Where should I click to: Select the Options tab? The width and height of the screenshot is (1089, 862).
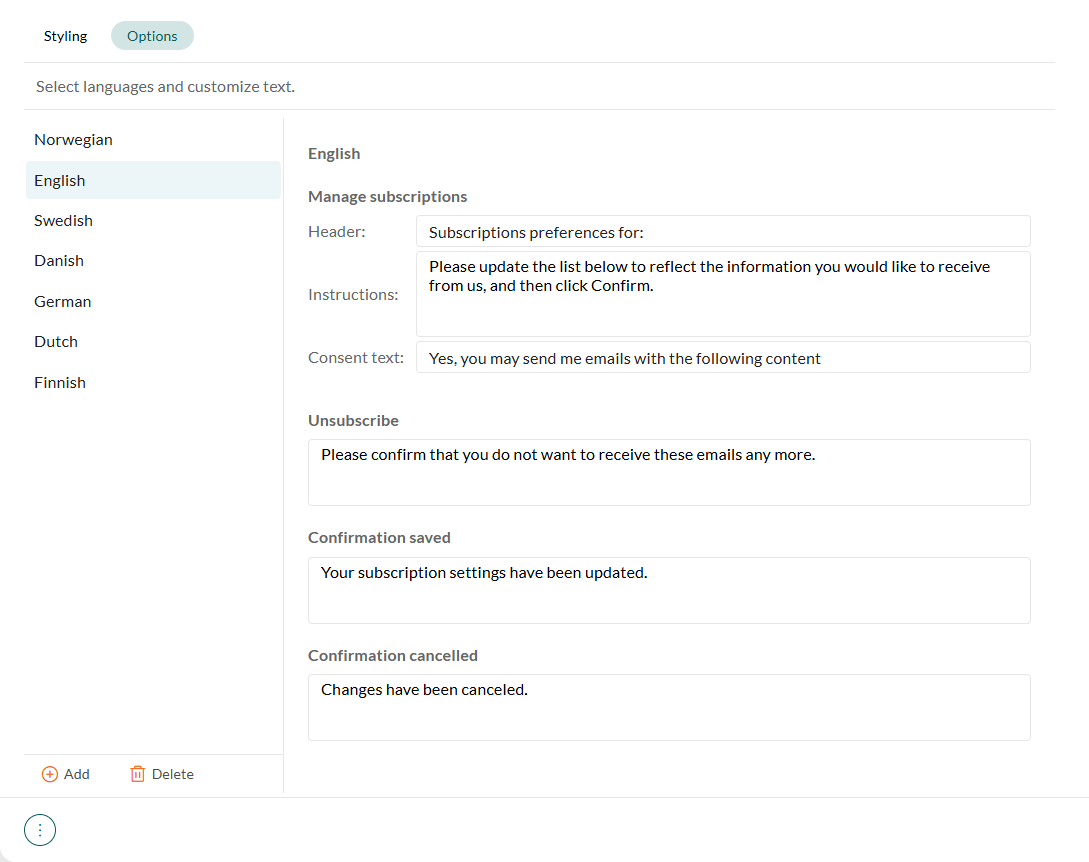coord(152,36)
